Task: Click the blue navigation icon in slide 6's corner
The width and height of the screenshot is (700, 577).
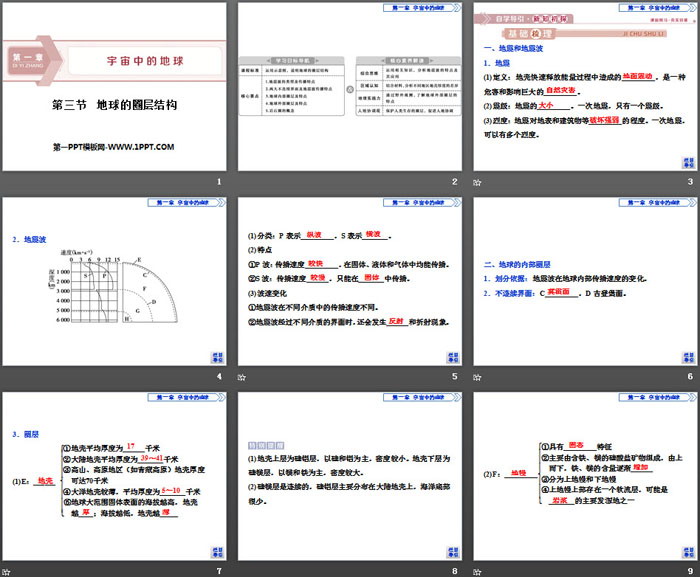Action: [x=688, y=358]
